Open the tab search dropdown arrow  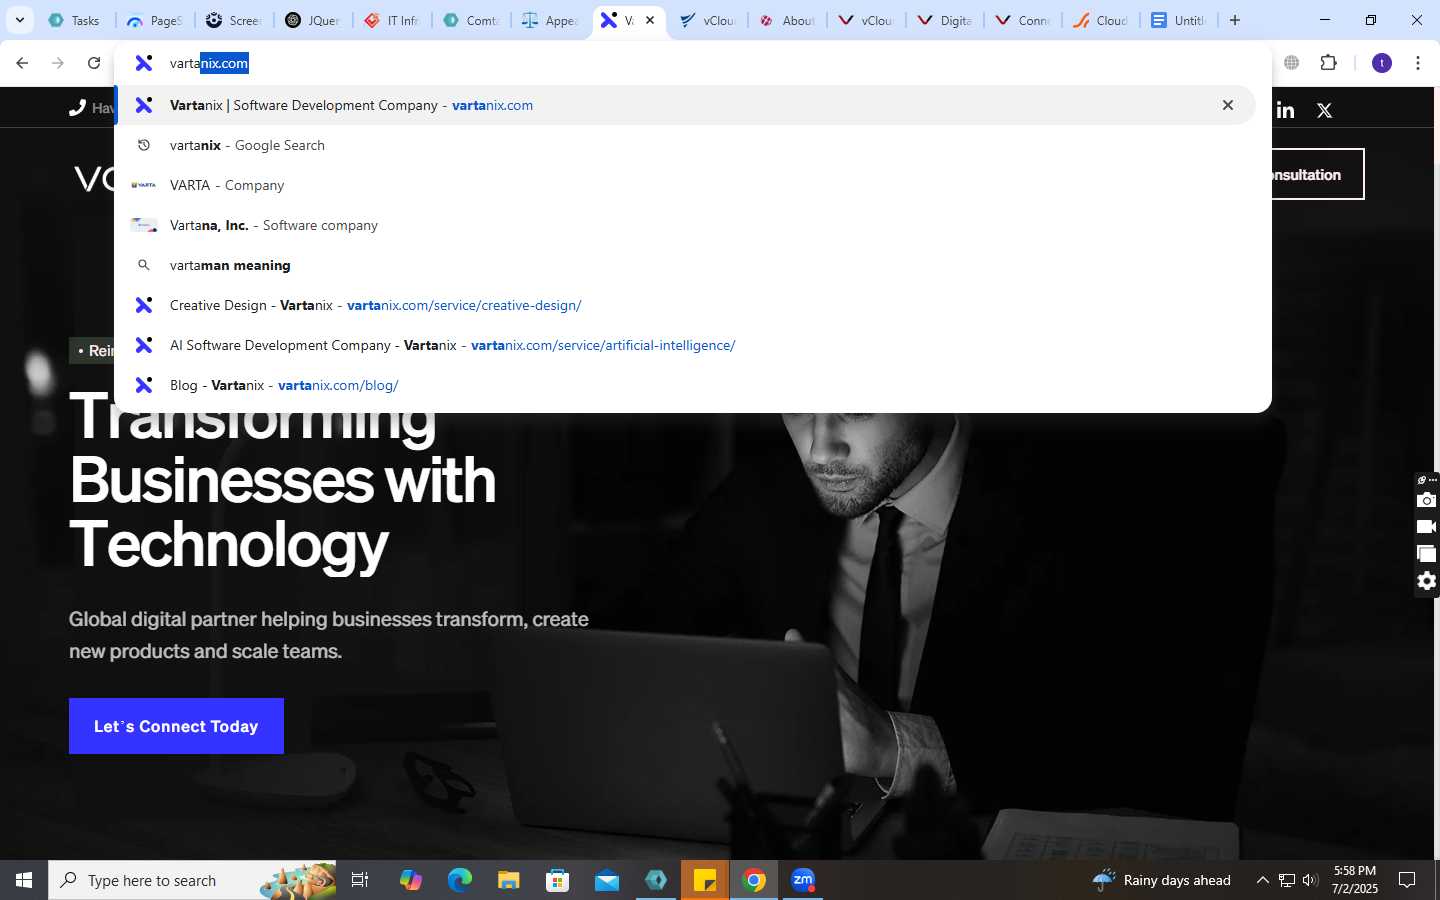[19, 20]
